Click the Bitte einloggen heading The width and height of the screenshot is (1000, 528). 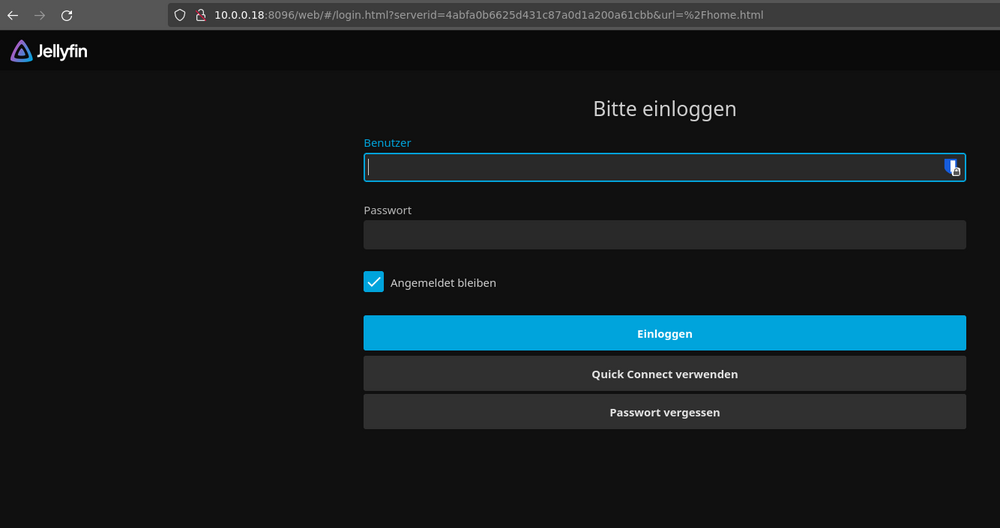click(x=665, y=109)
